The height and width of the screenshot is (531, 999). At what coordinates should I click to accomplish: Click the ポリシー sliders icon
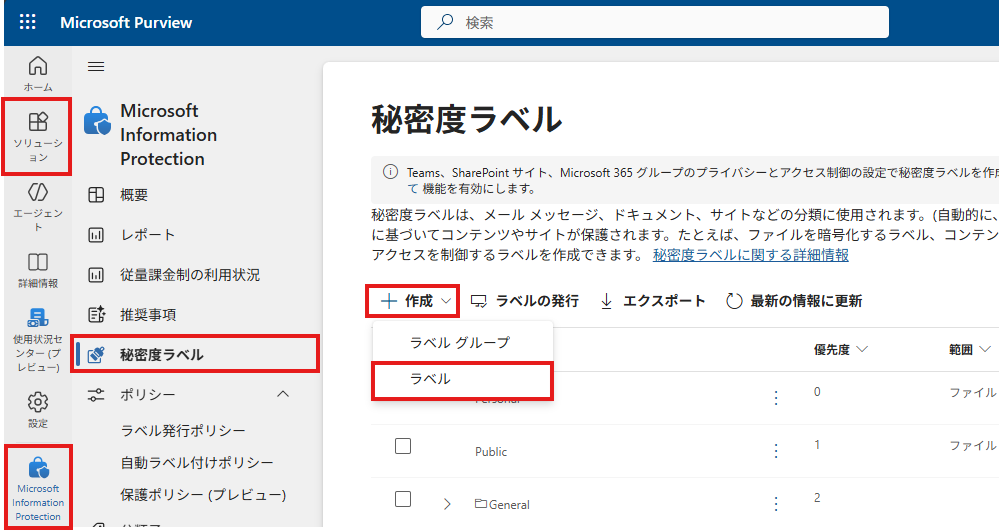[96, 395]
